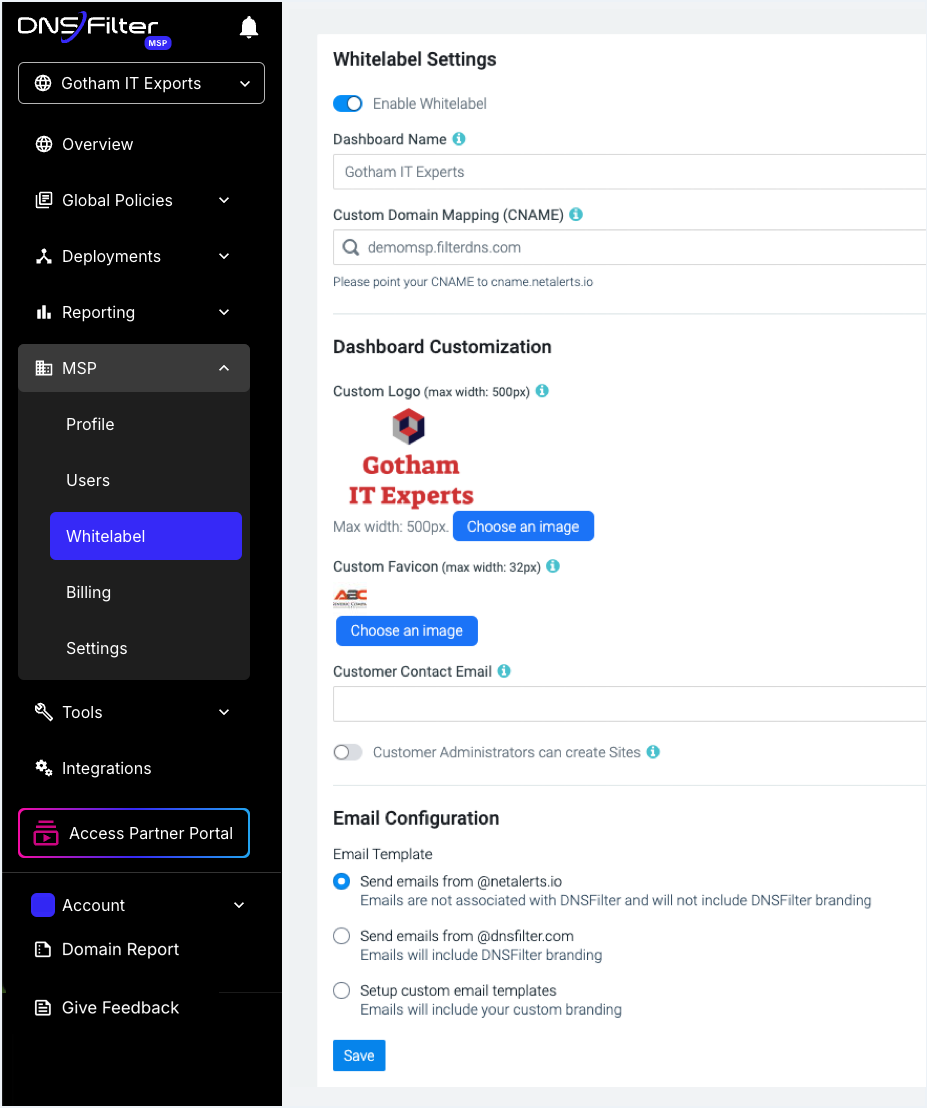Click info icon beside create Sites option
This screenshot has height=1108, width=927.
tap(654, 752)
